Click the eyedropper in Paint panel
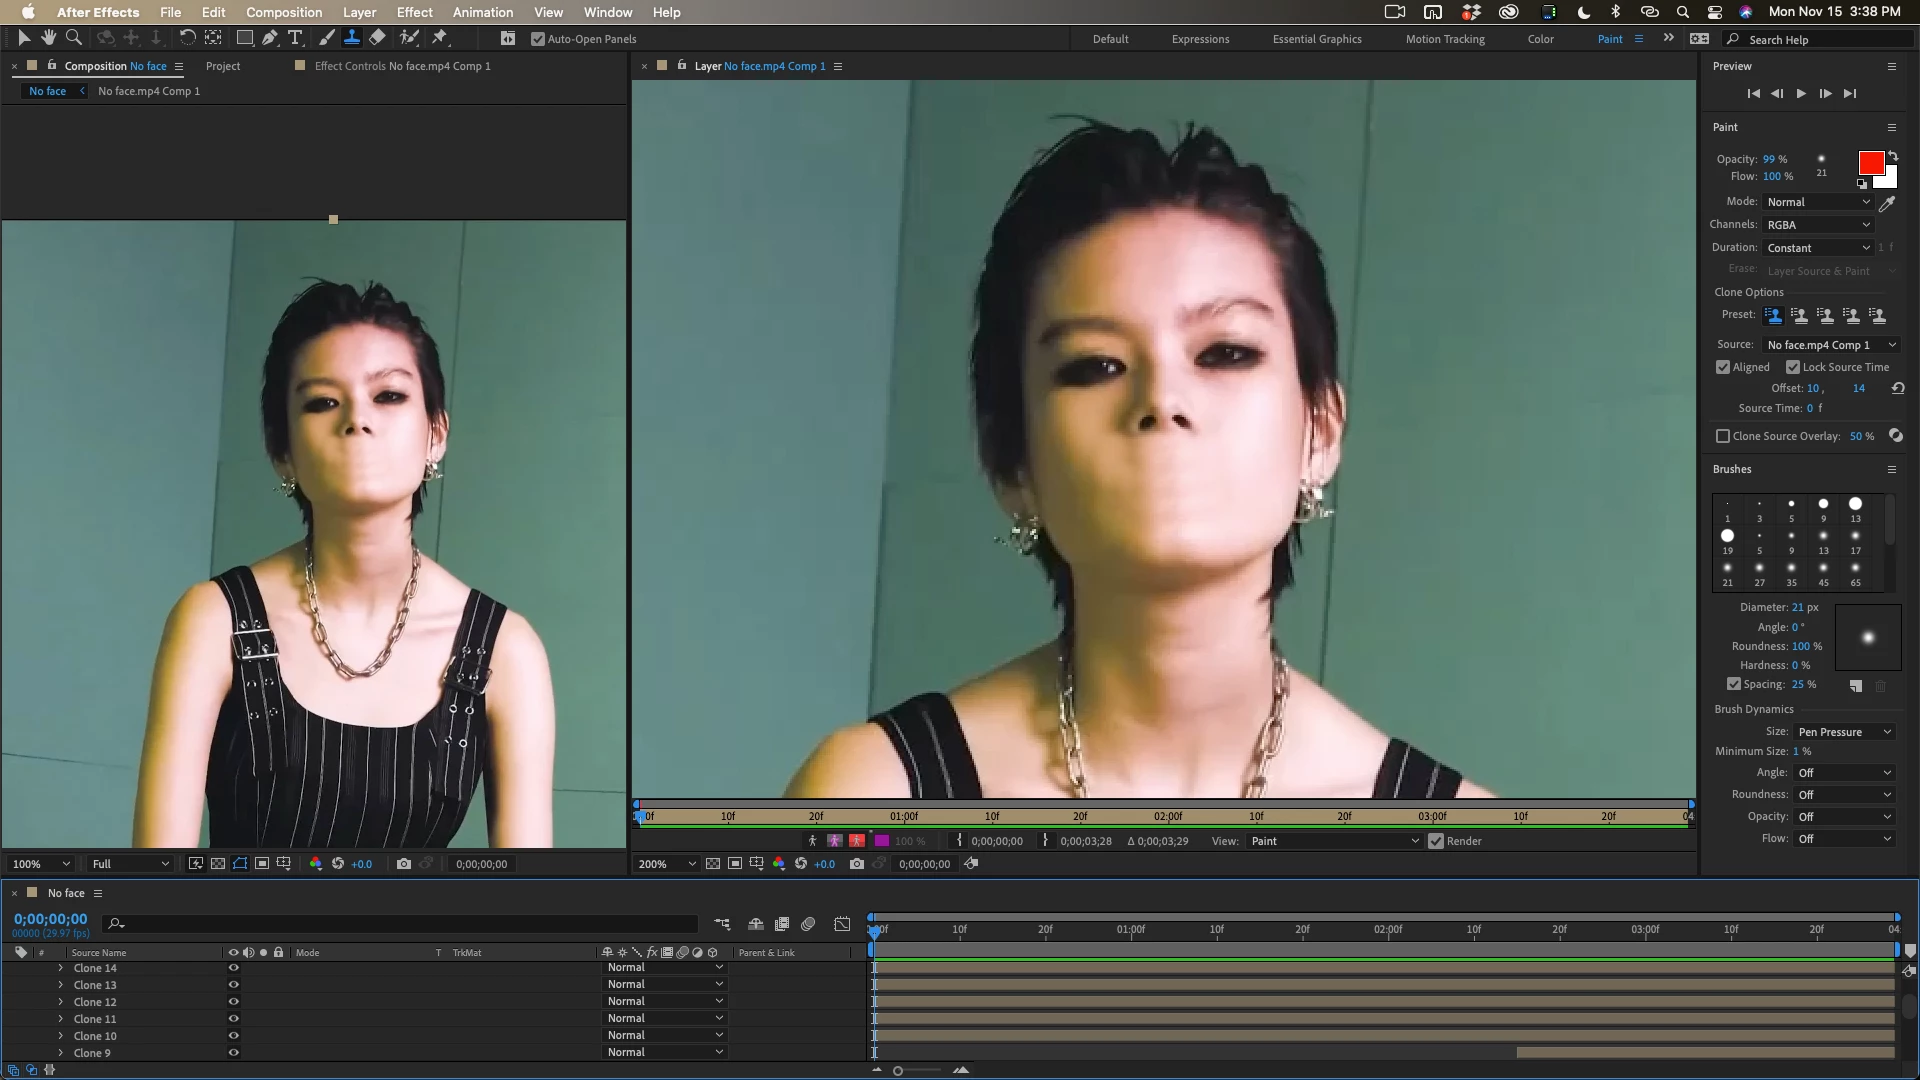This screenshot has width=1920, height=1080. pyautogui.click(x=1887, y=204)
